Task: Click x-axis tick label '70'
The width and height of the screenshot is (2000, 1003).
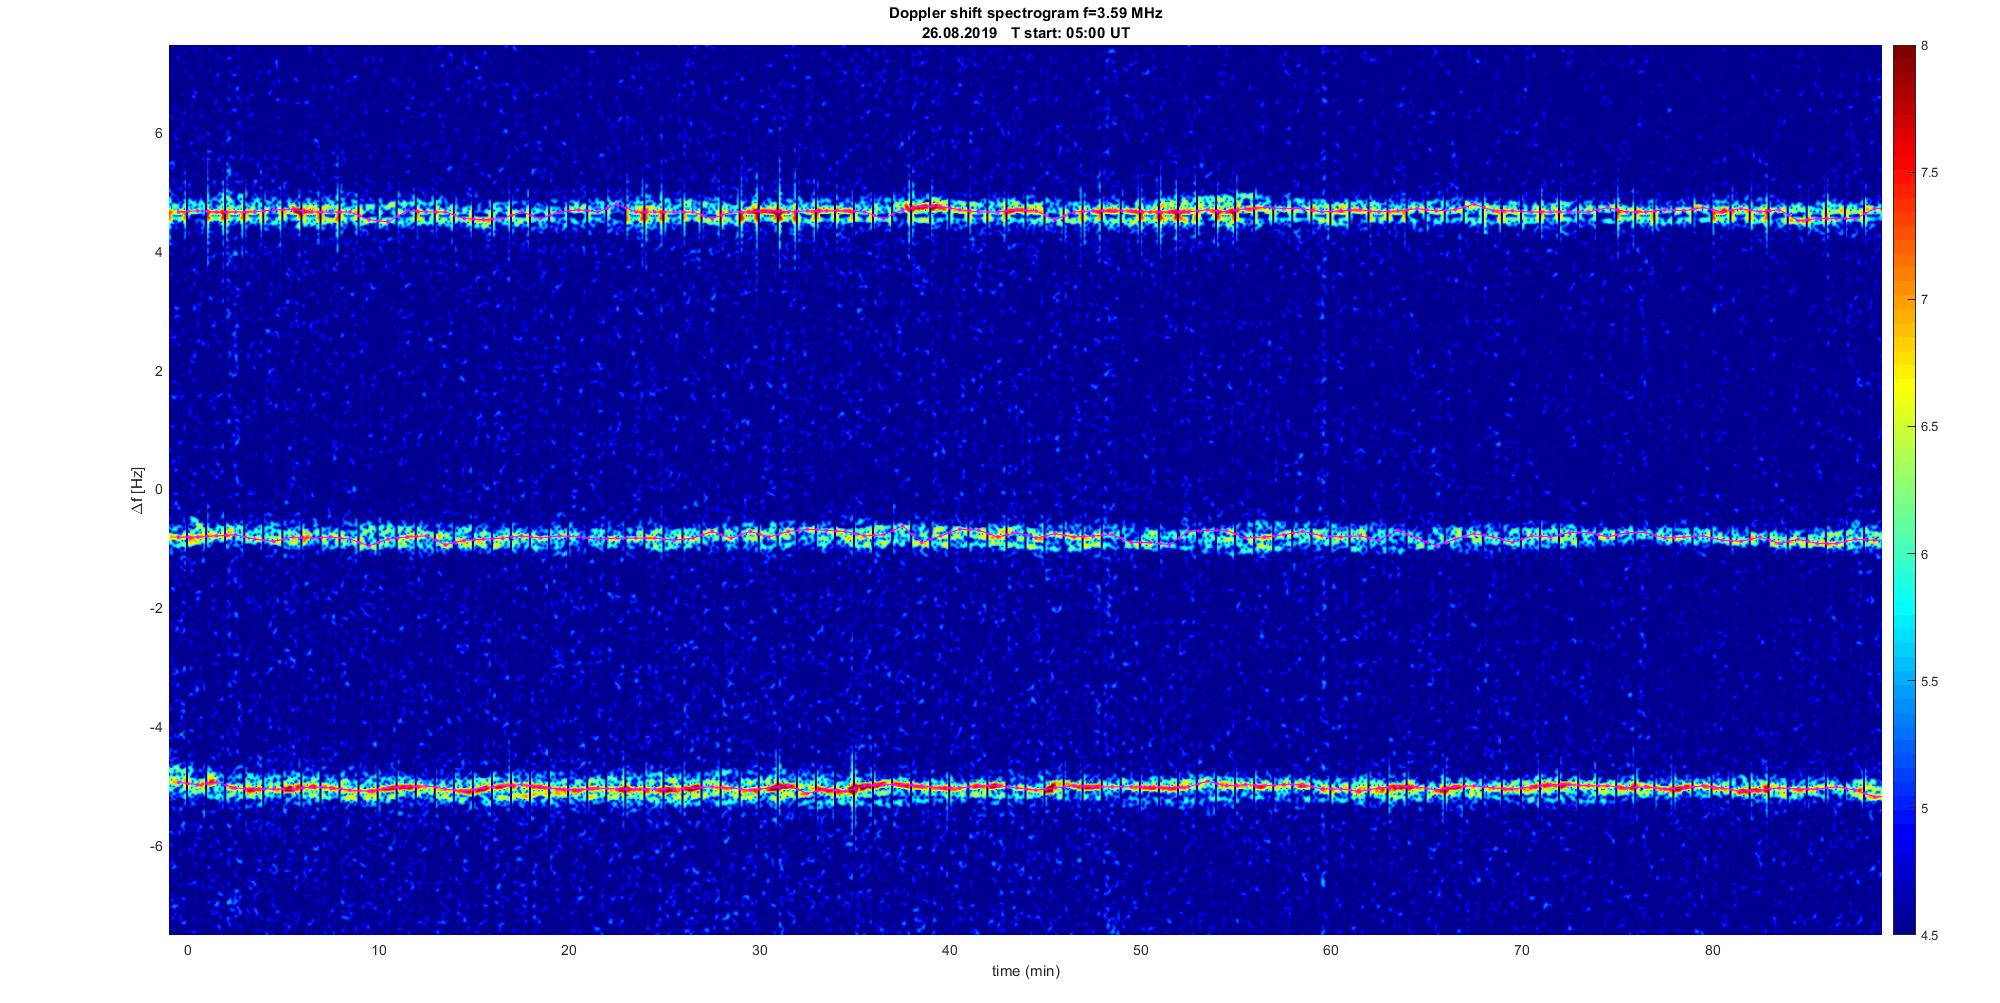Action: point(1522,950)
